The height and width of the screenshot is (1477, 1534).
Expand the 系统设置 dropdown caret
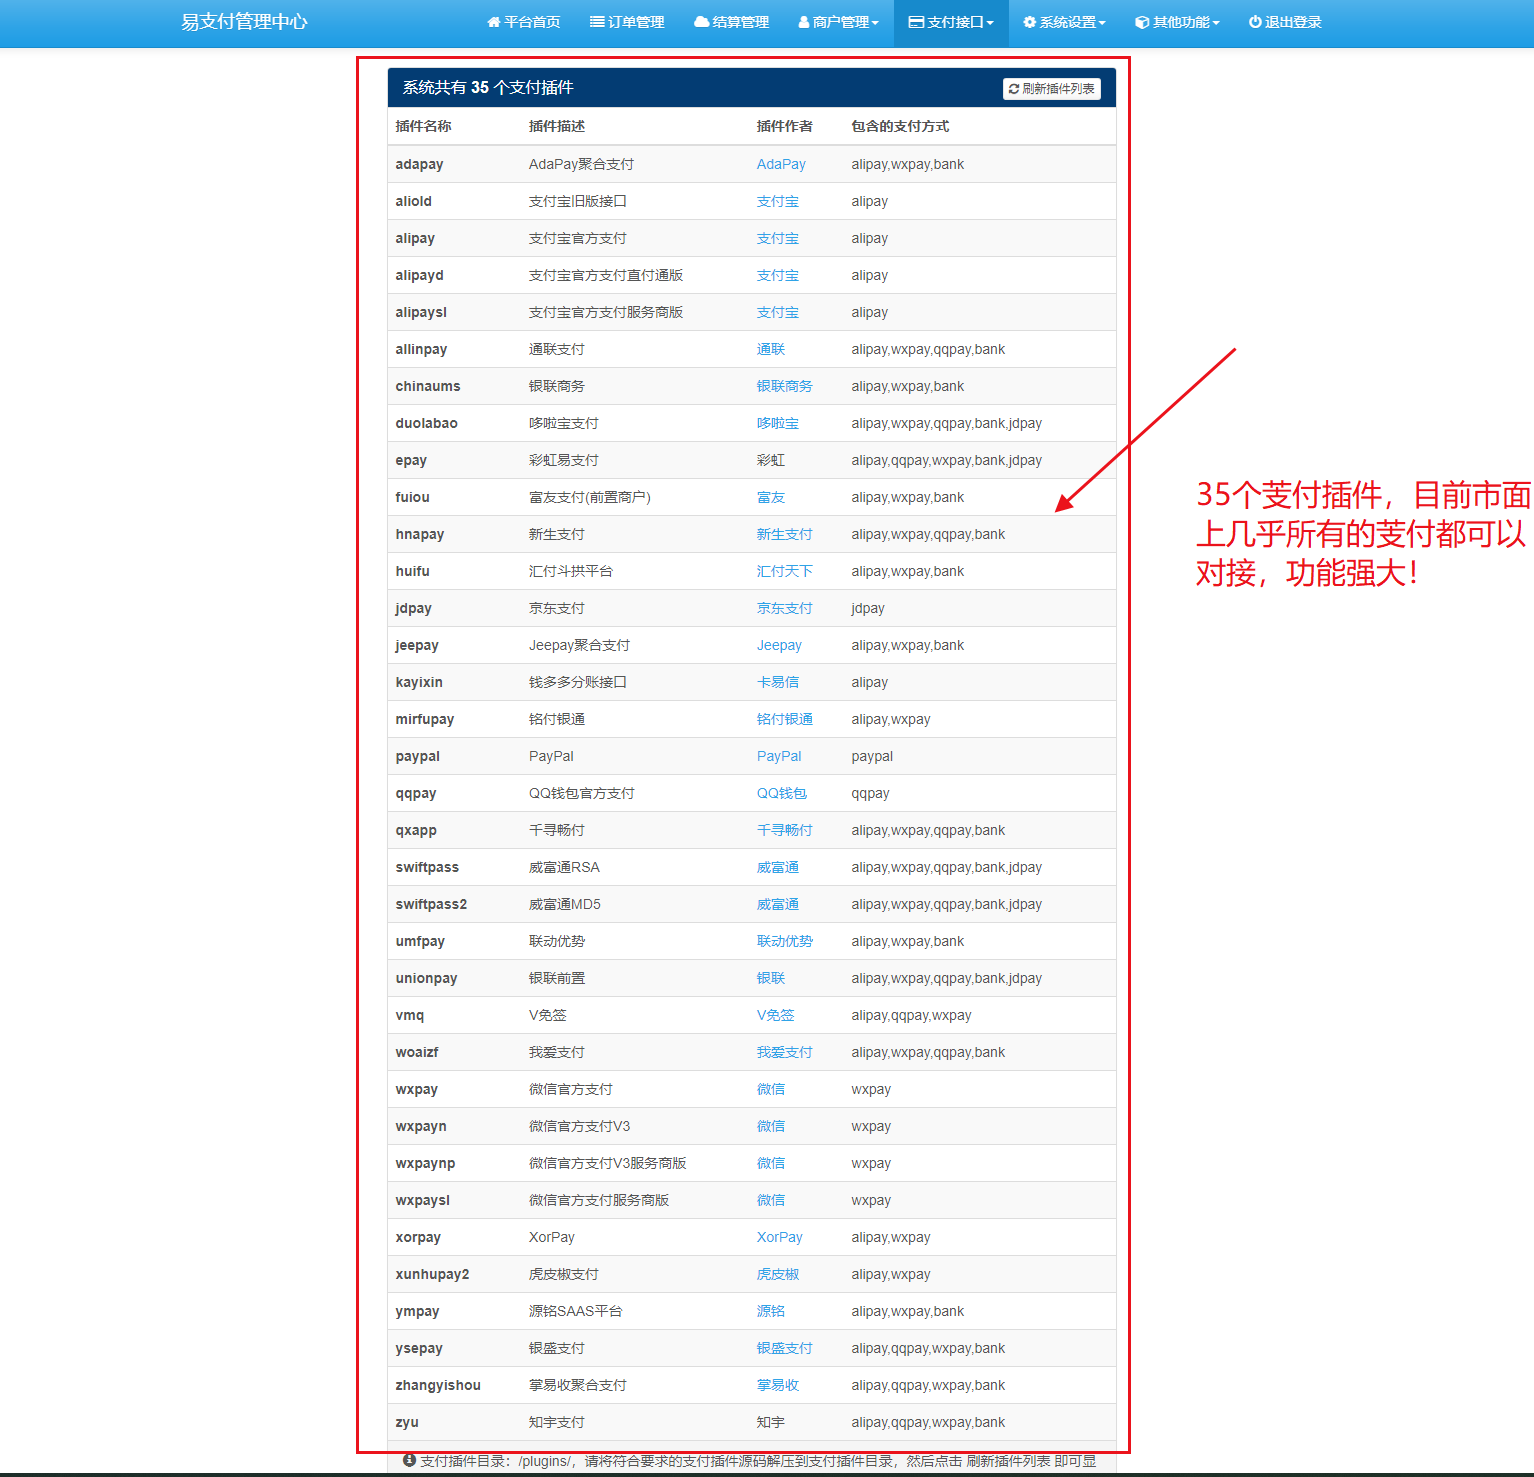click(1102, 23)
